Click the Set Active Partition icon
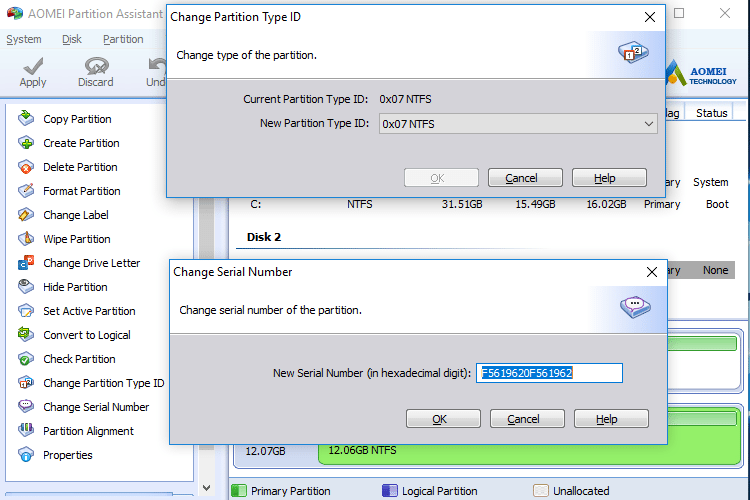 click(26, 311)
